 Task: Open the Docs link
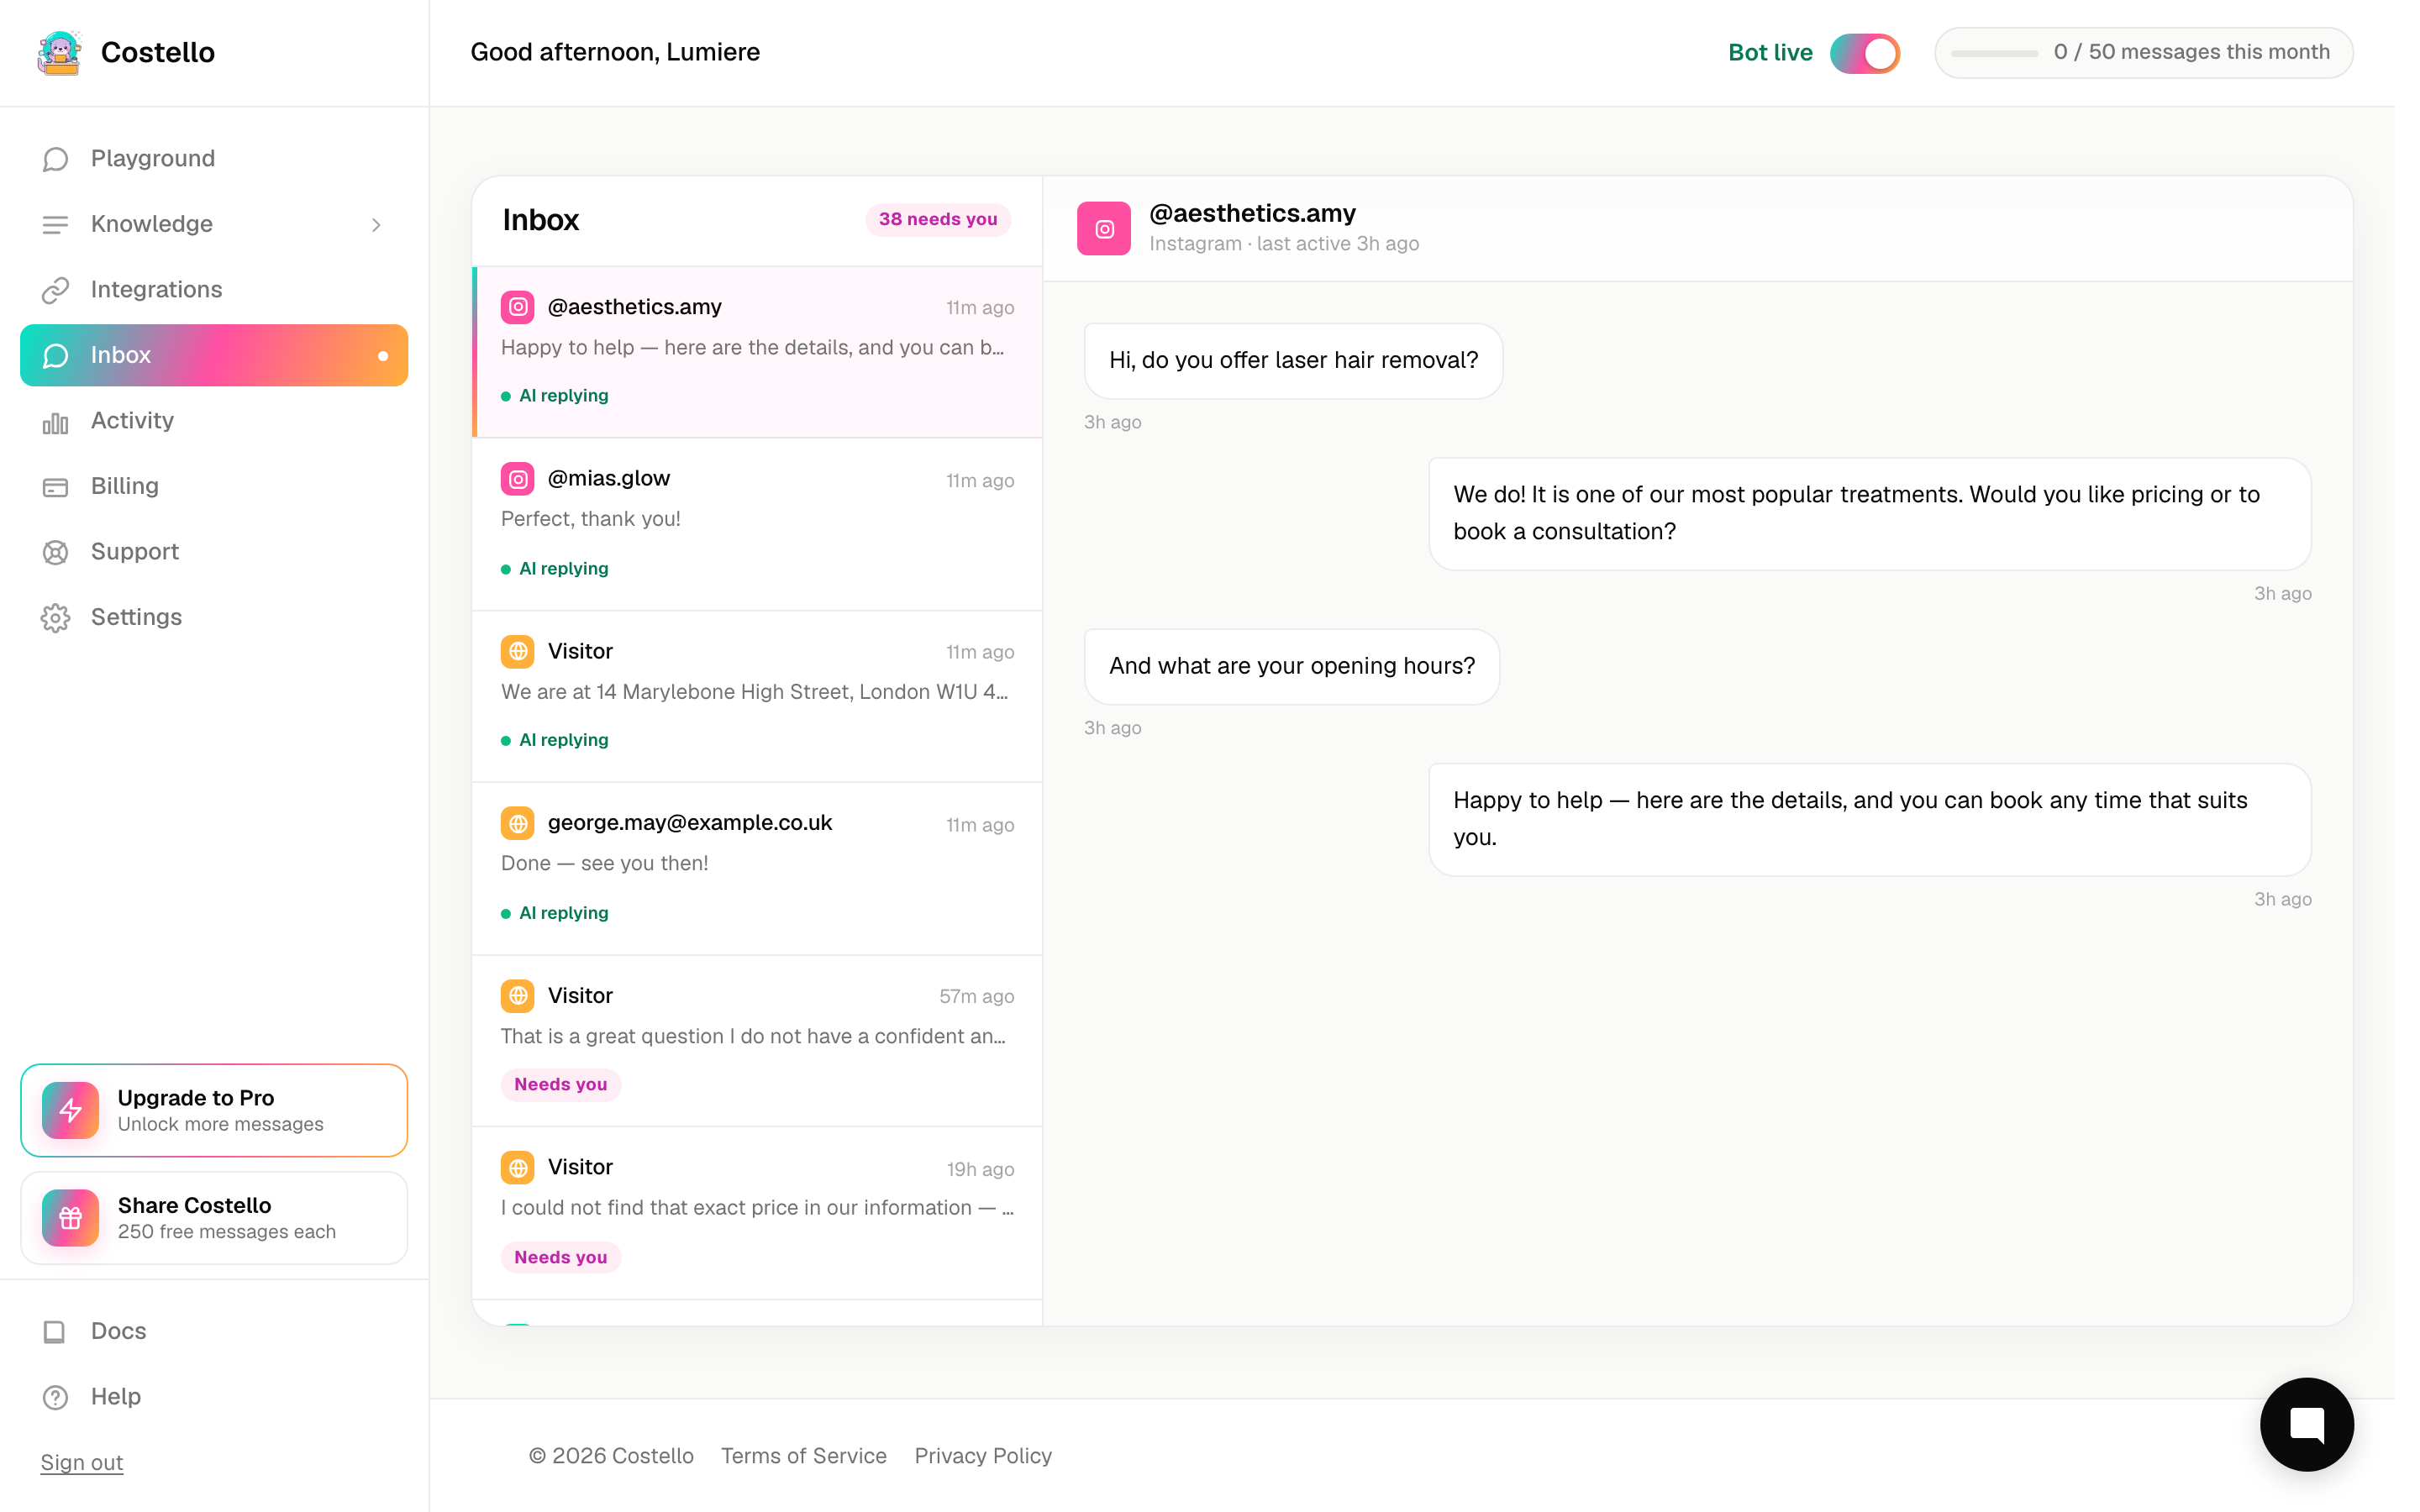point(214,1331)
